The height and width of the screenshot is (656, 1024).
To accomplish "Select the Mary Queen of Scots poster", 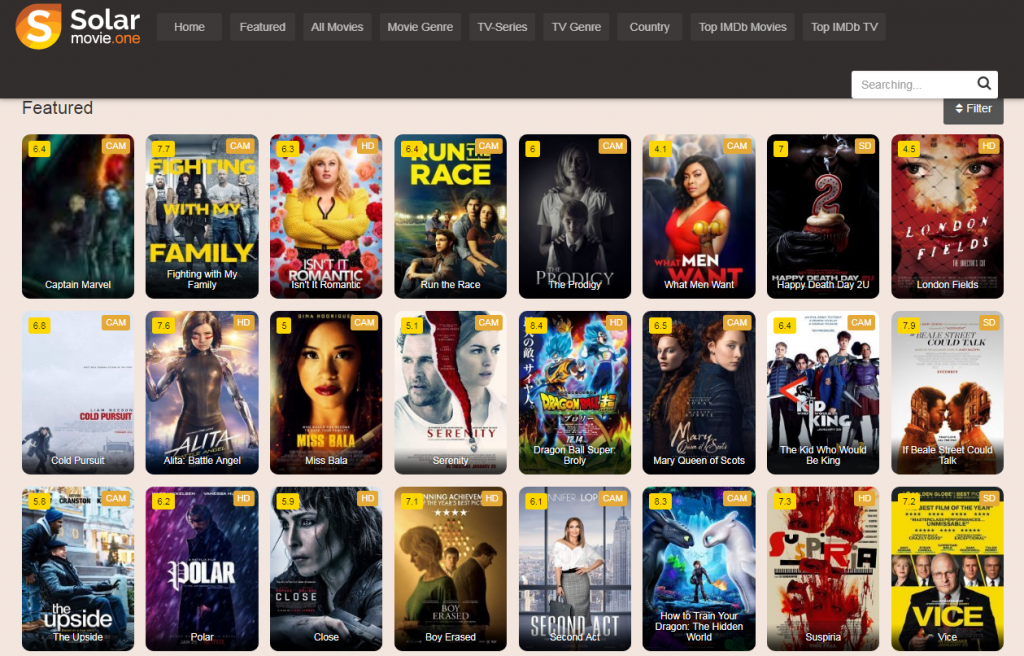I will click(699, 393).
